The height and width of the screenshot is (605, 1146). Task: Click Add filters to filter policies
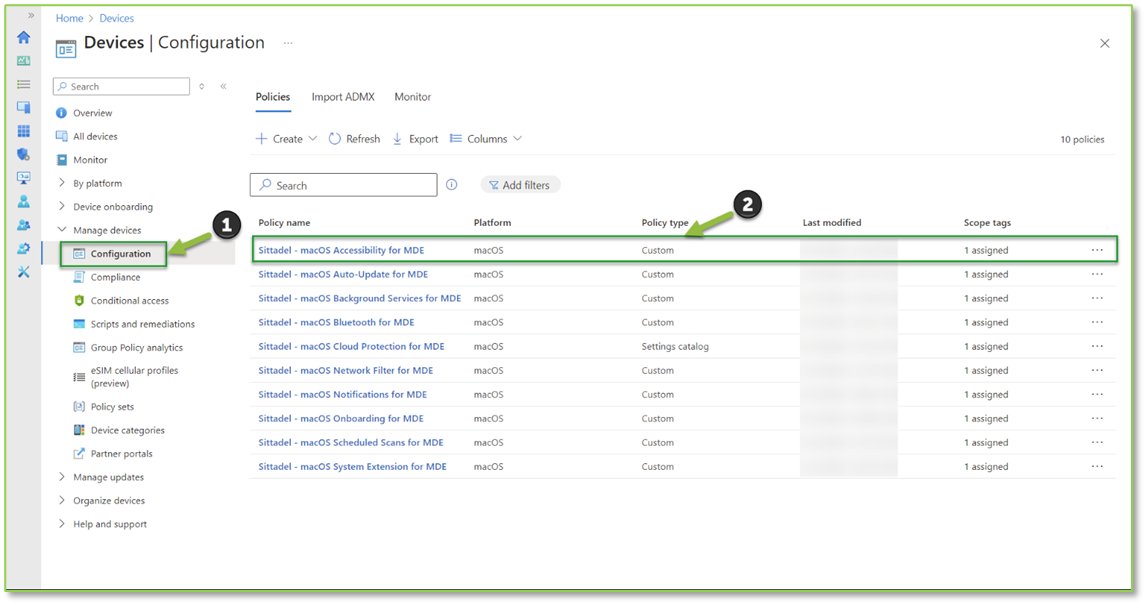[x=520, y=185]
